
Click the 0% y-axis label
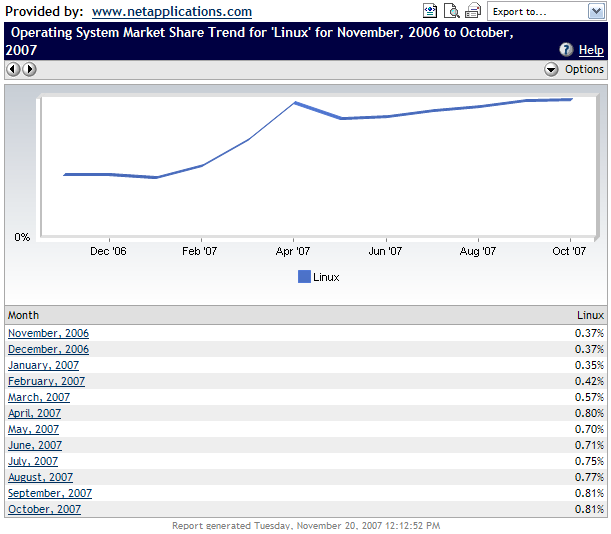[22, 237]
